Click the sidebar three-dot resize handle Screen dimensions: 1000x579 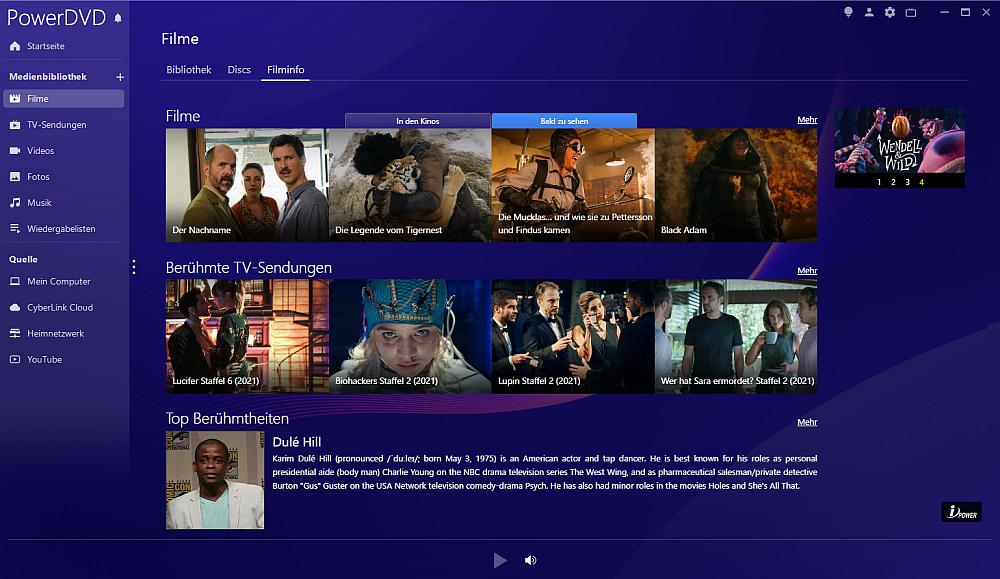pyautogui.click(x=133, y=267)
